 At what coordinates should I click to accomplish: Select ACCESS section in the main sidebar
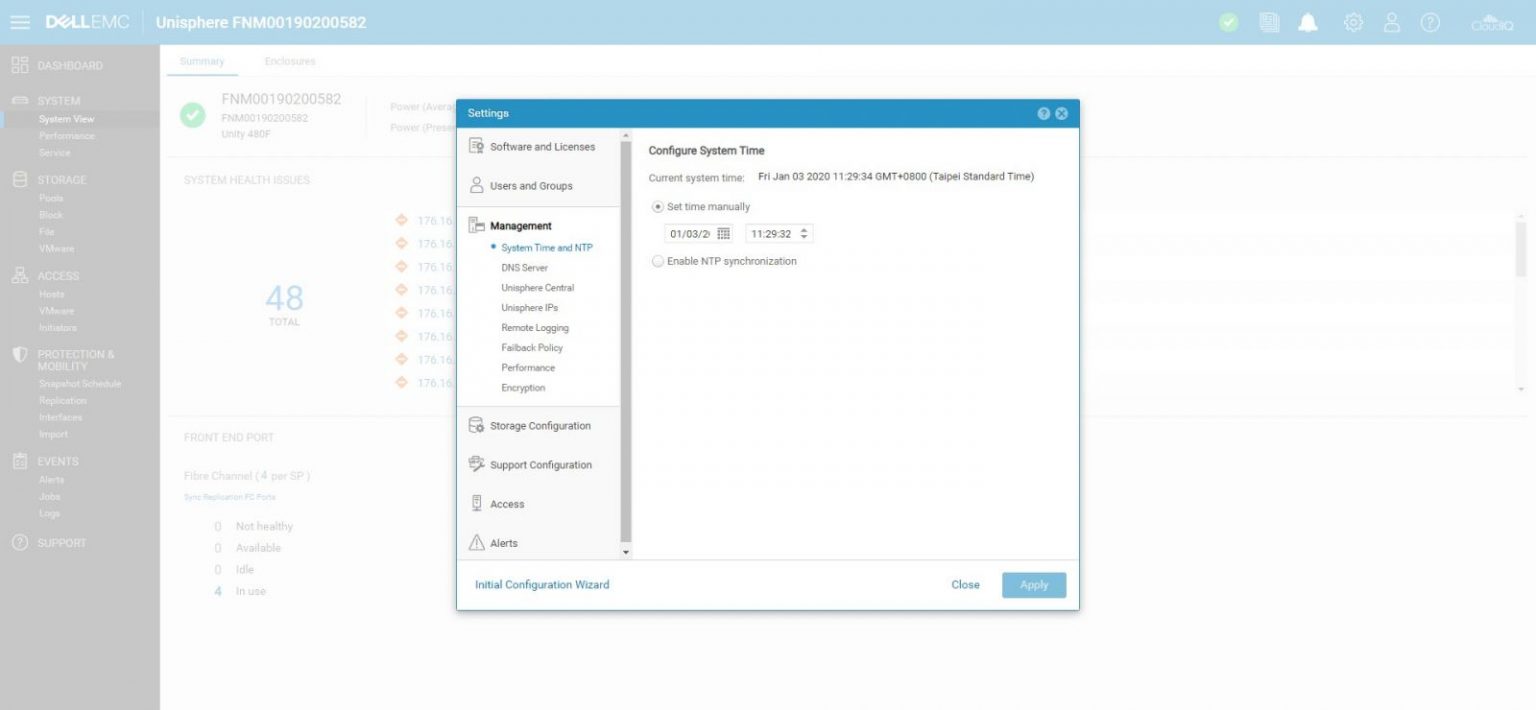[x=58, y=276]
